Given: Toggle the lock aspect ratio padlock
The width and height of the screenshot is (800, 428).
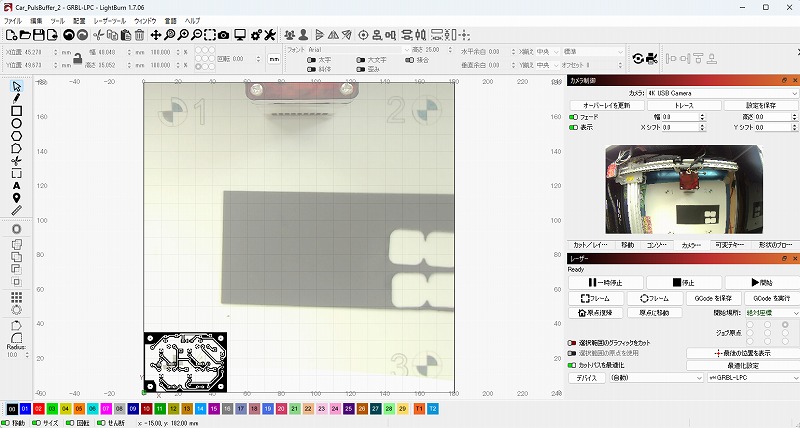Looking at the screenshot, I should (x=76, y=57).
